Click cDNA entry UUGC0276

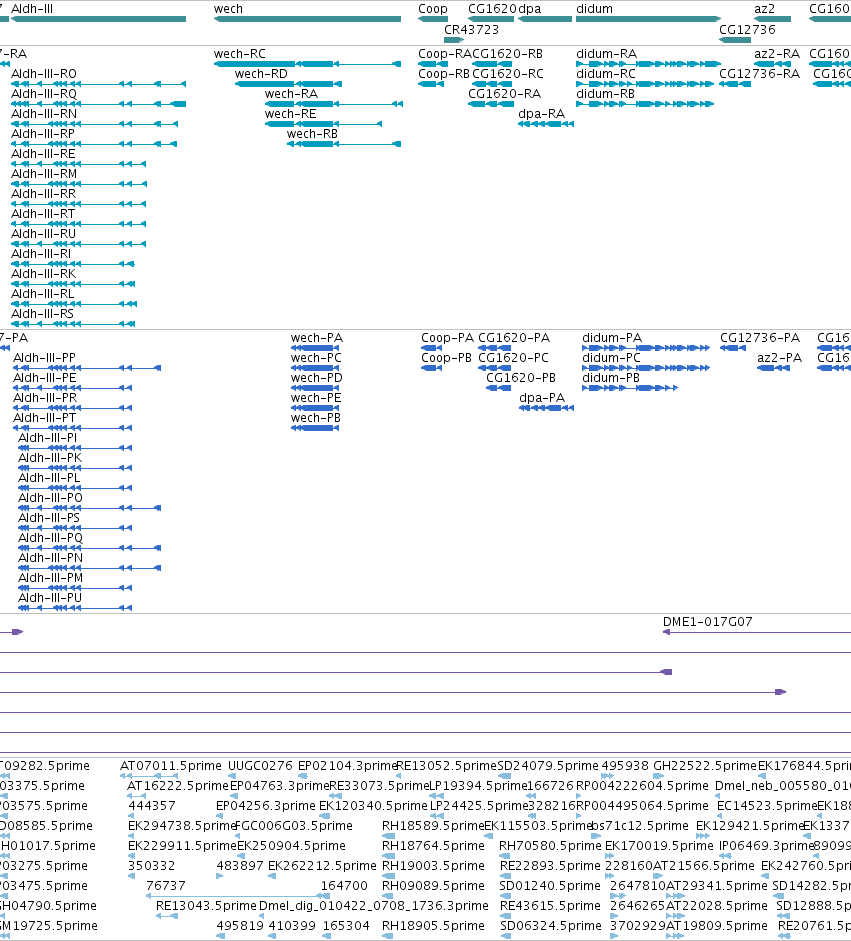click(260, 766)
